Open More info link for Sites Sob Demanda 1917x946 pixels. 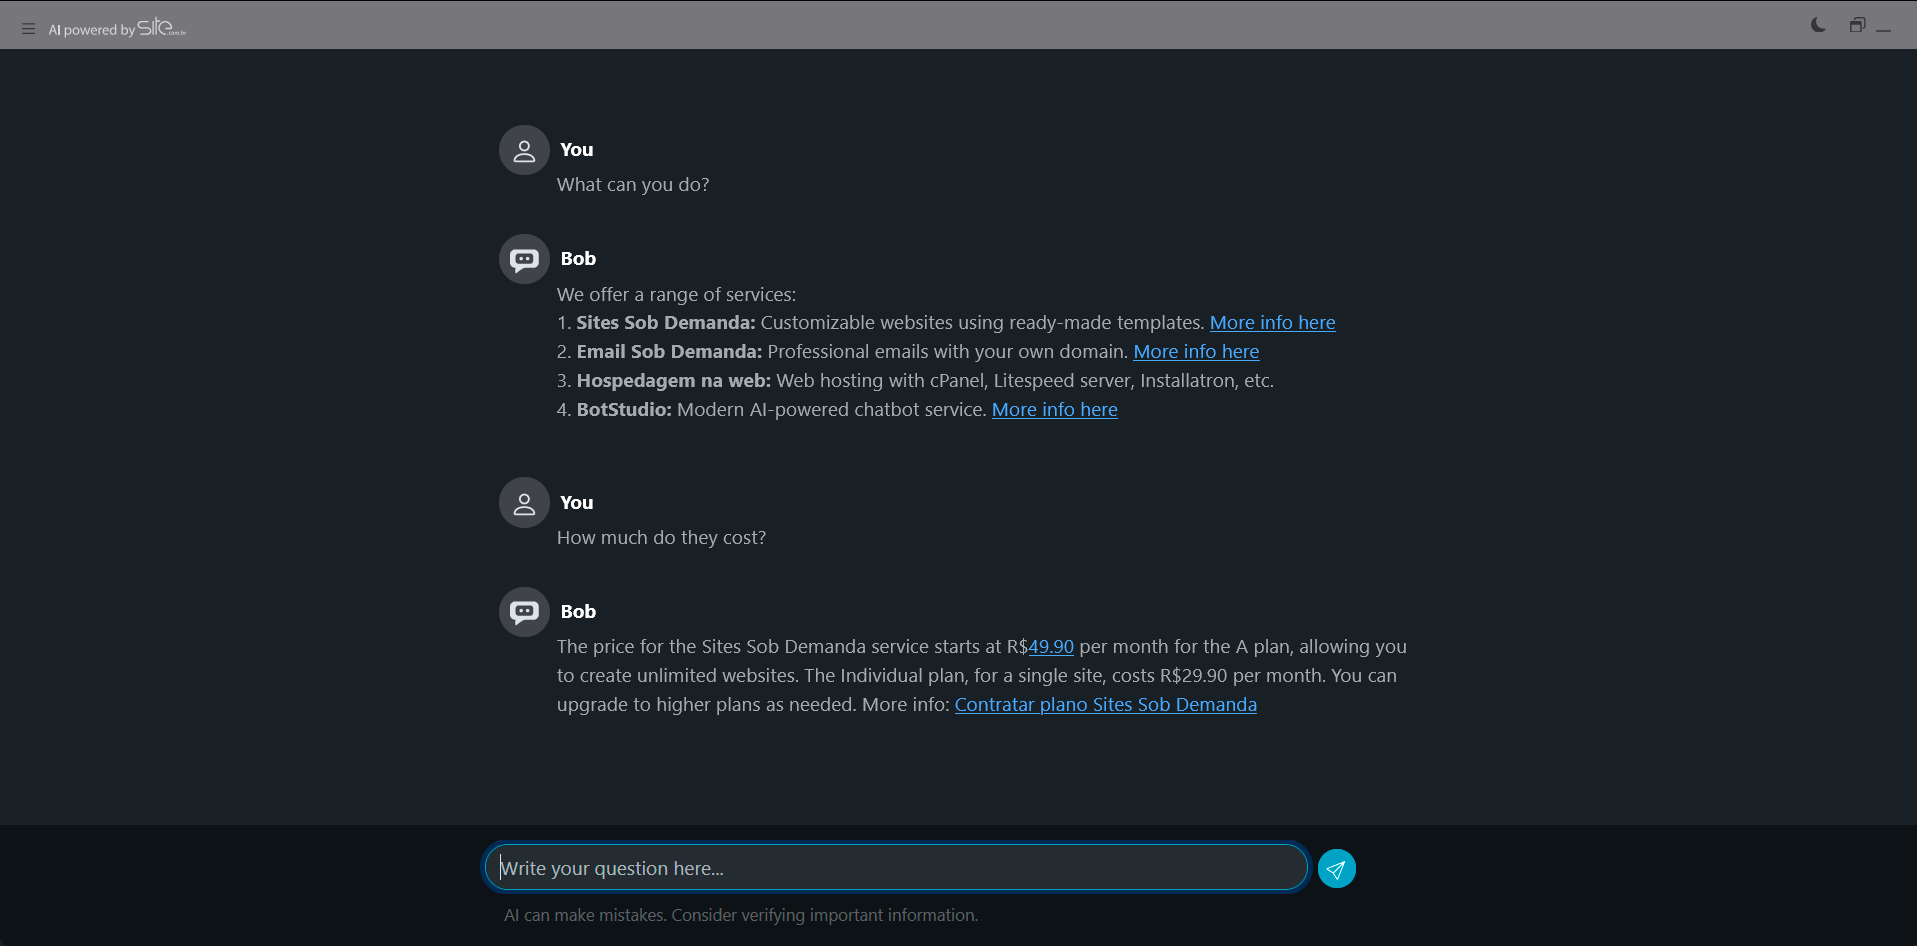(1272, 323)
